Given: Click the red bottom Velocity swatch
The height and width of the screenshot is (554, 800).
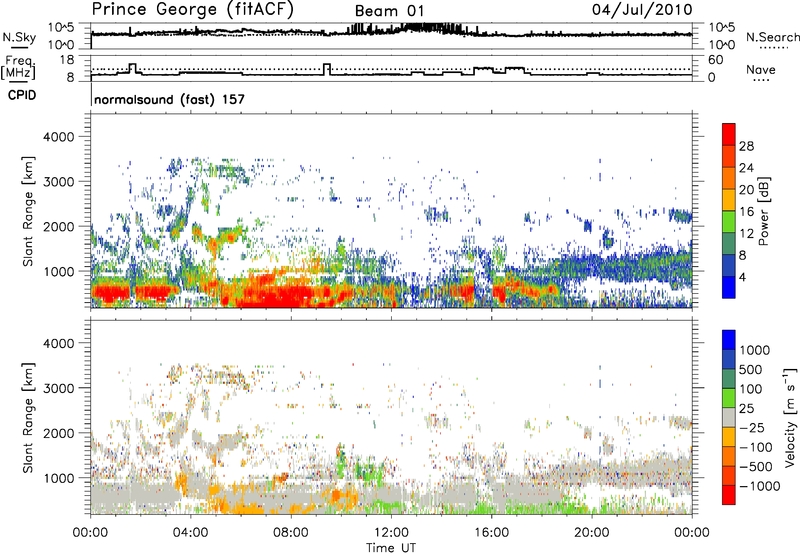Looking at the screenshot, I should click(729, 495).
